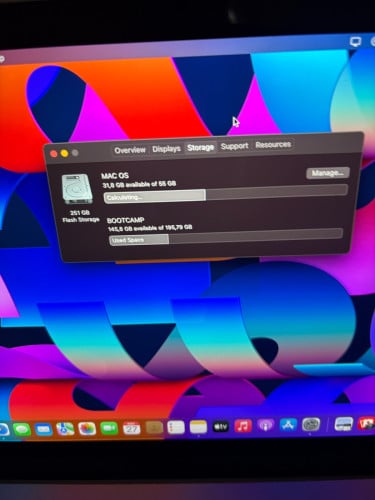Switch to the Displays tab

166,149
